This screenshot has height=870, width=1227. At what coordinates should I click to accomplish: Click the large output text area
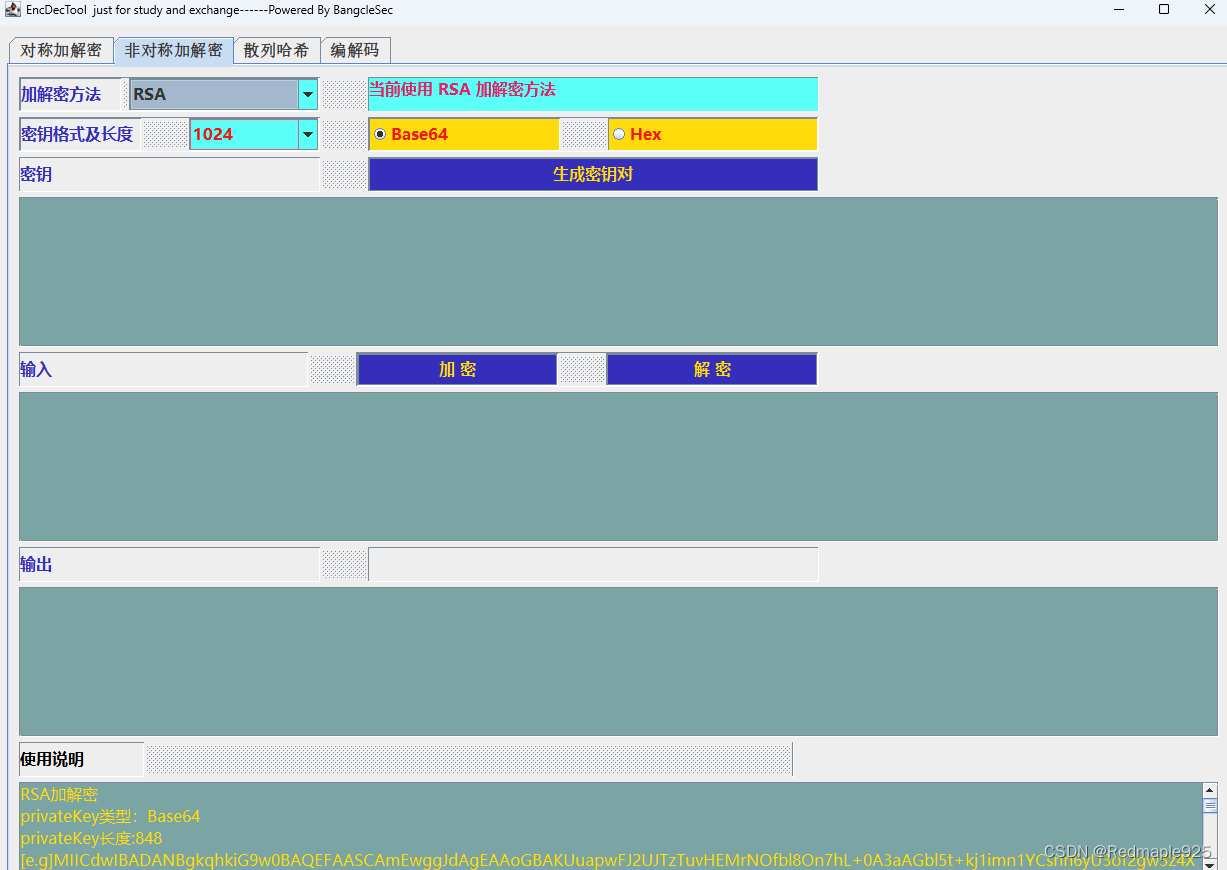(613, 661)
